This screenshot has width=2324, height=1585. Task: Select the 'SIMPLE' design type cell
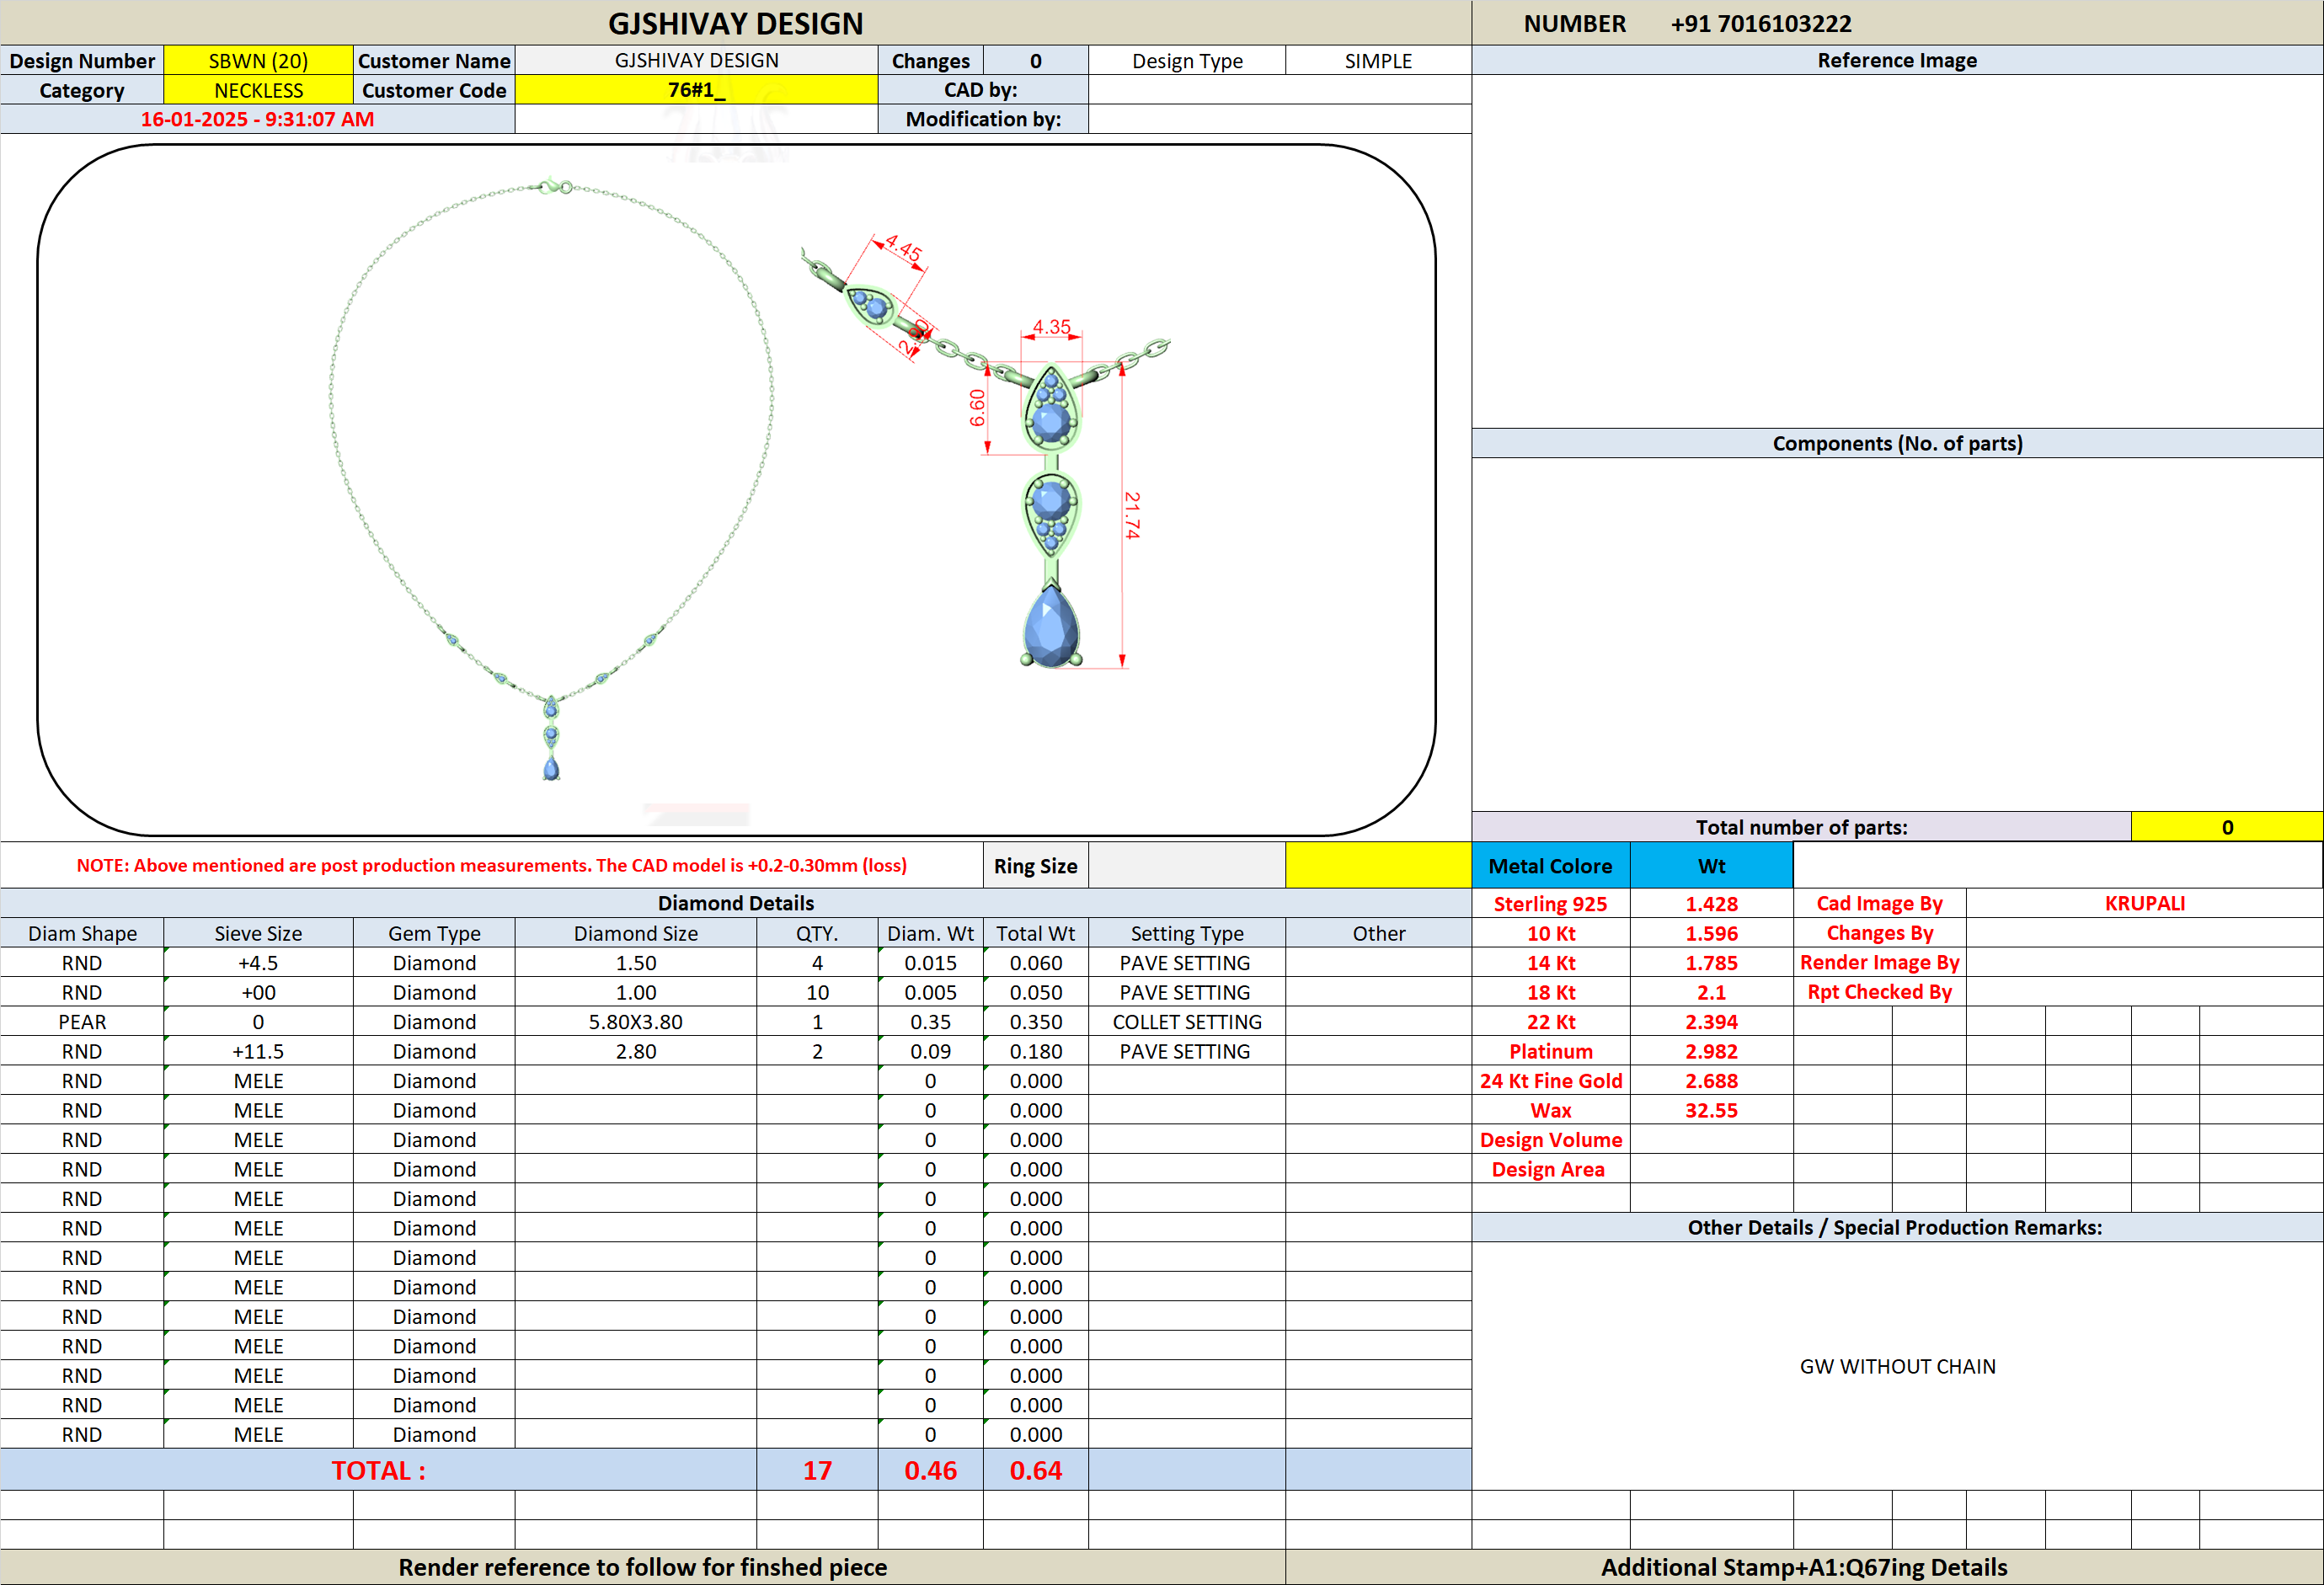1378,60
